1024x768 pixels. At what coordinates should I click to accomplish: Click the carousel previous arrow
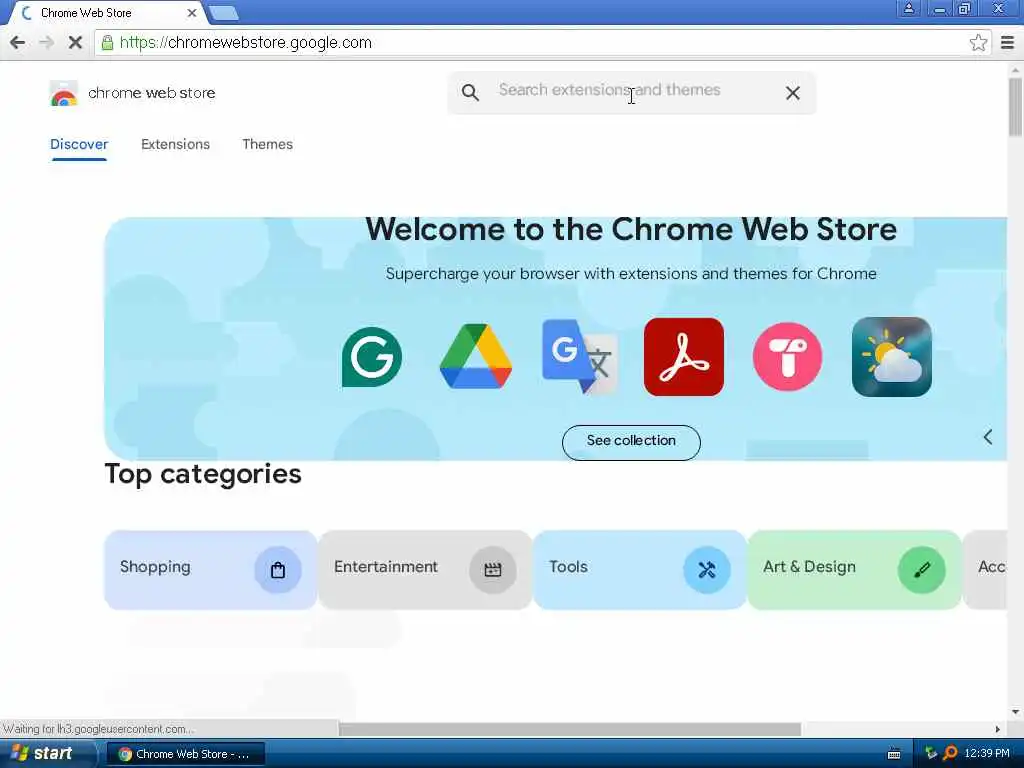(x=987, y=437)
